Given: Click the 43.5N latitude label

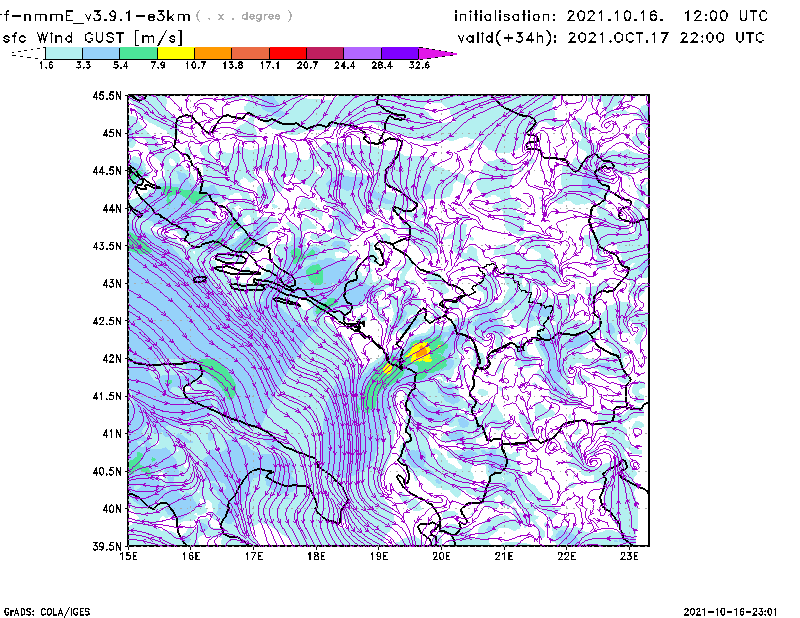Looking at the screenshot, I should (107, 246).
